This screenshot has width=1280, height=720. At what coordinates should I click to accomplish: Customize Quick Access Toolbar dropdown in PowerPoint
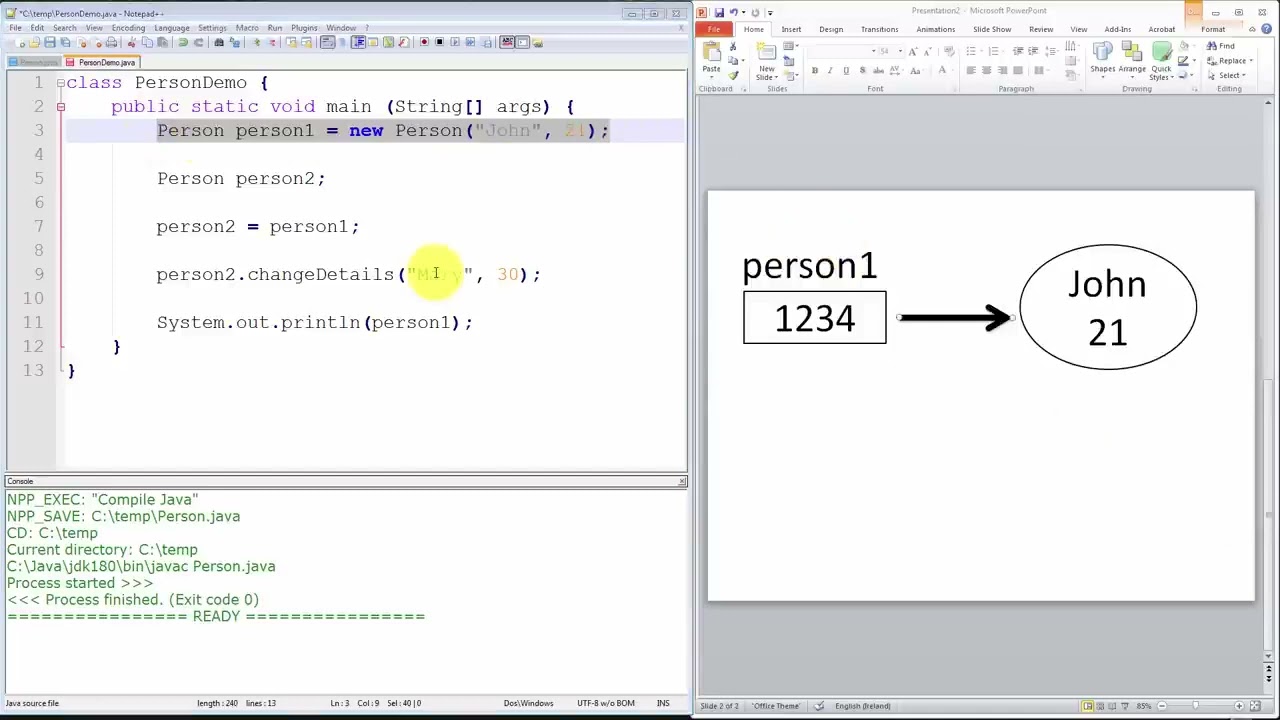(x=770, y=12)
